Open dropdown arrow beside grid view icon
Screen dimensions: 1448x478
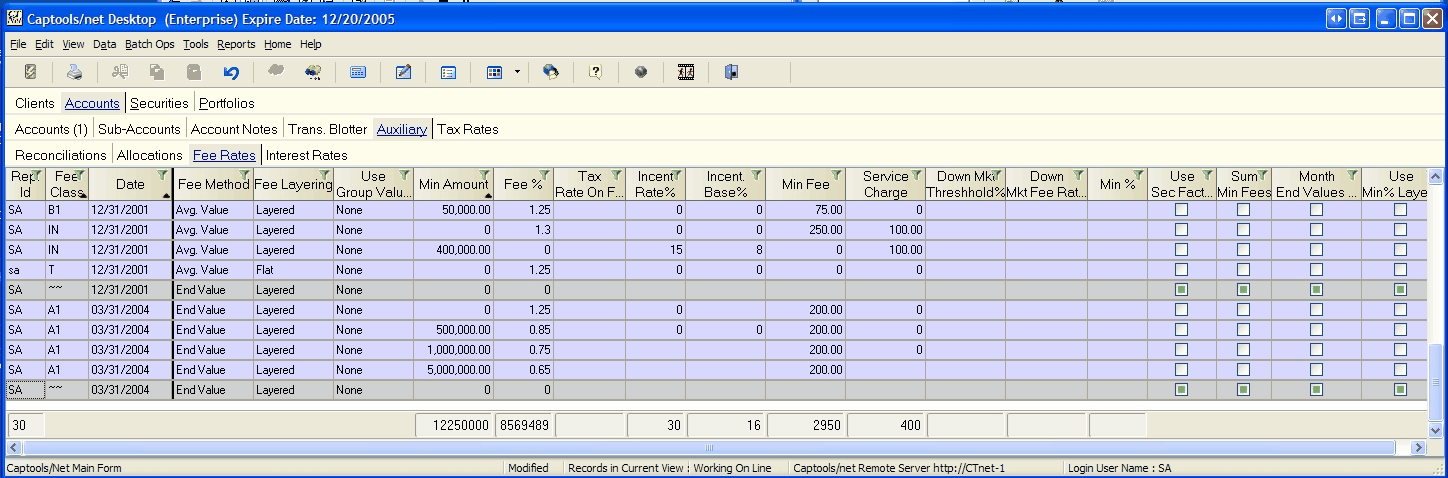coord(517,72)
